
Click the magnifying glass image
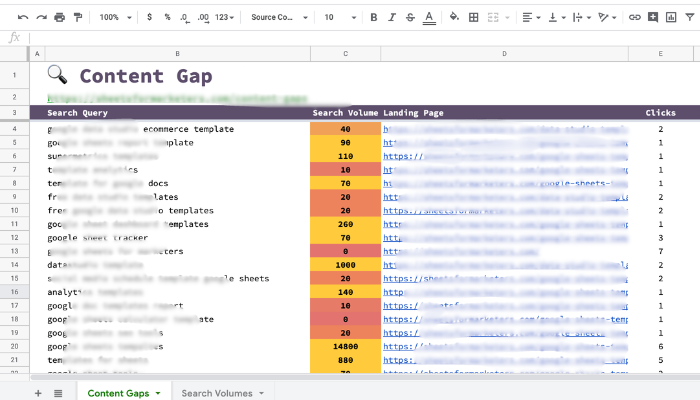(x=57, y=75)
